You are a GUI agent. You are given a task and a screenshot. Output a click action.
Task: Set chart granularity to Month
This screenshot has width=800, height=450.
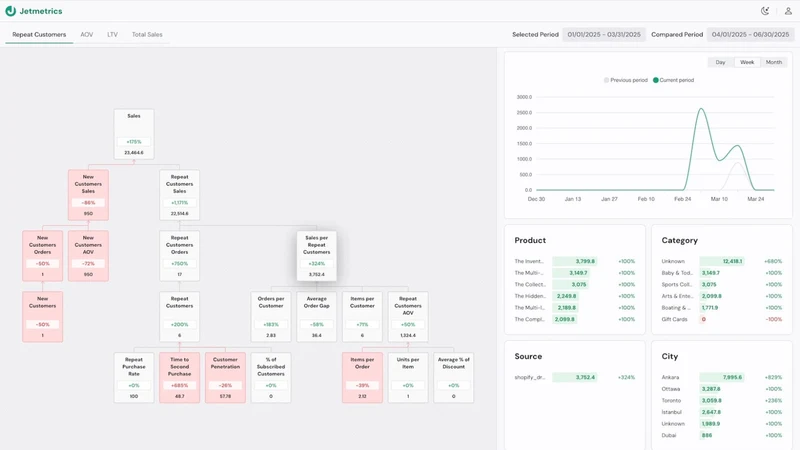coord(773,62)
